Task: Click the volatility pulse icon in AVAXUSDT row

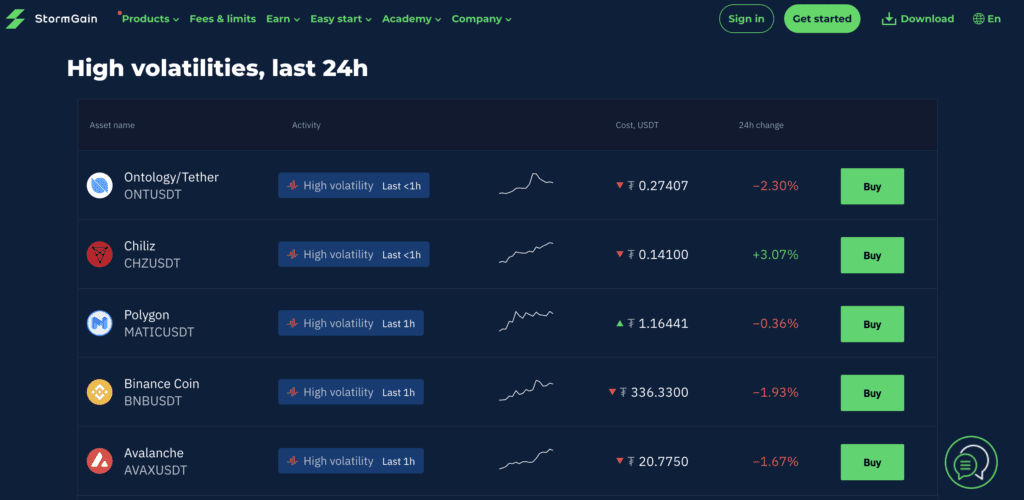Action: tap(293, 461)
